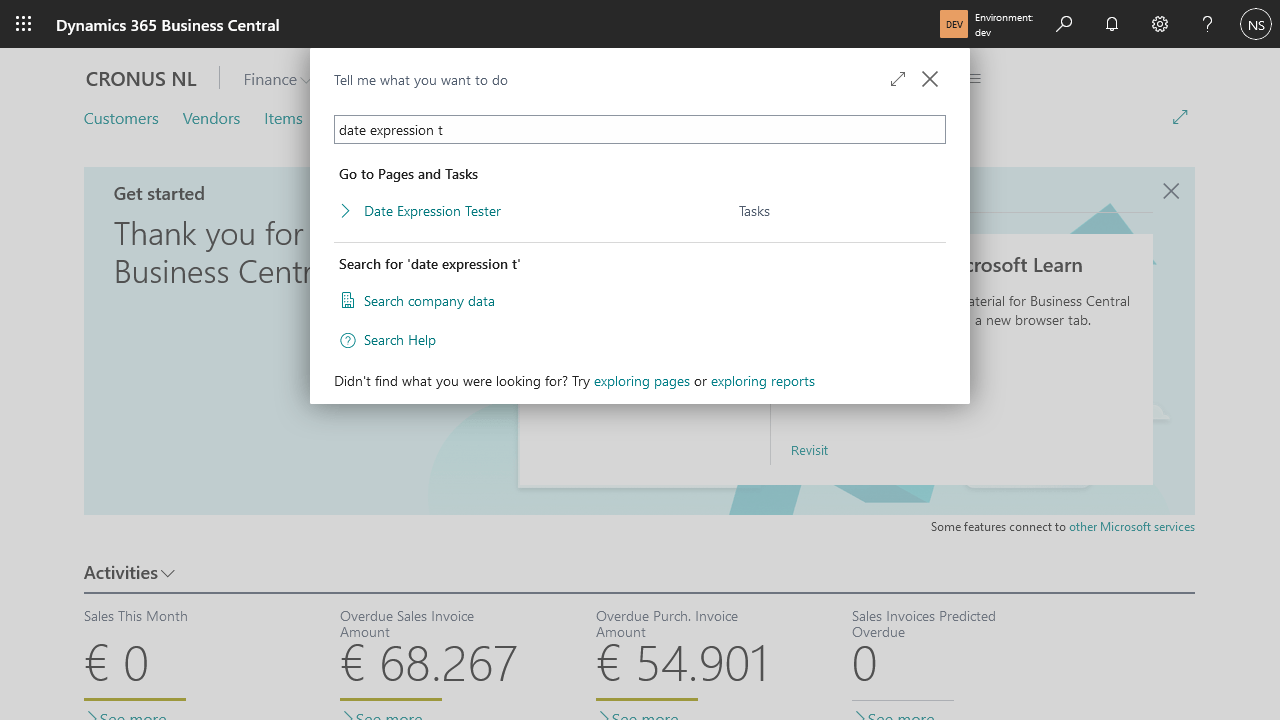Expand the Activities dropdown
Image resolution: width=1280 pixels, height=720 pixels.
tap(130, 573)
